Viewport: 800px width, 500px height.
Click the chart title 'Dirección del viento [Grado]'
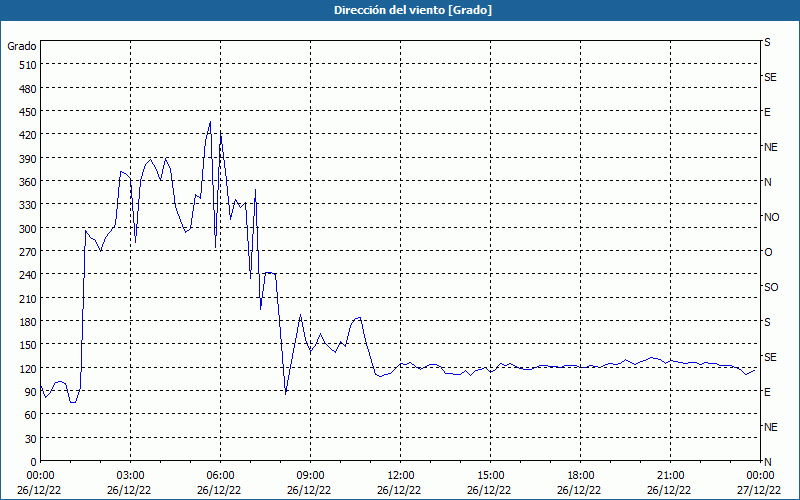point(413,10)
